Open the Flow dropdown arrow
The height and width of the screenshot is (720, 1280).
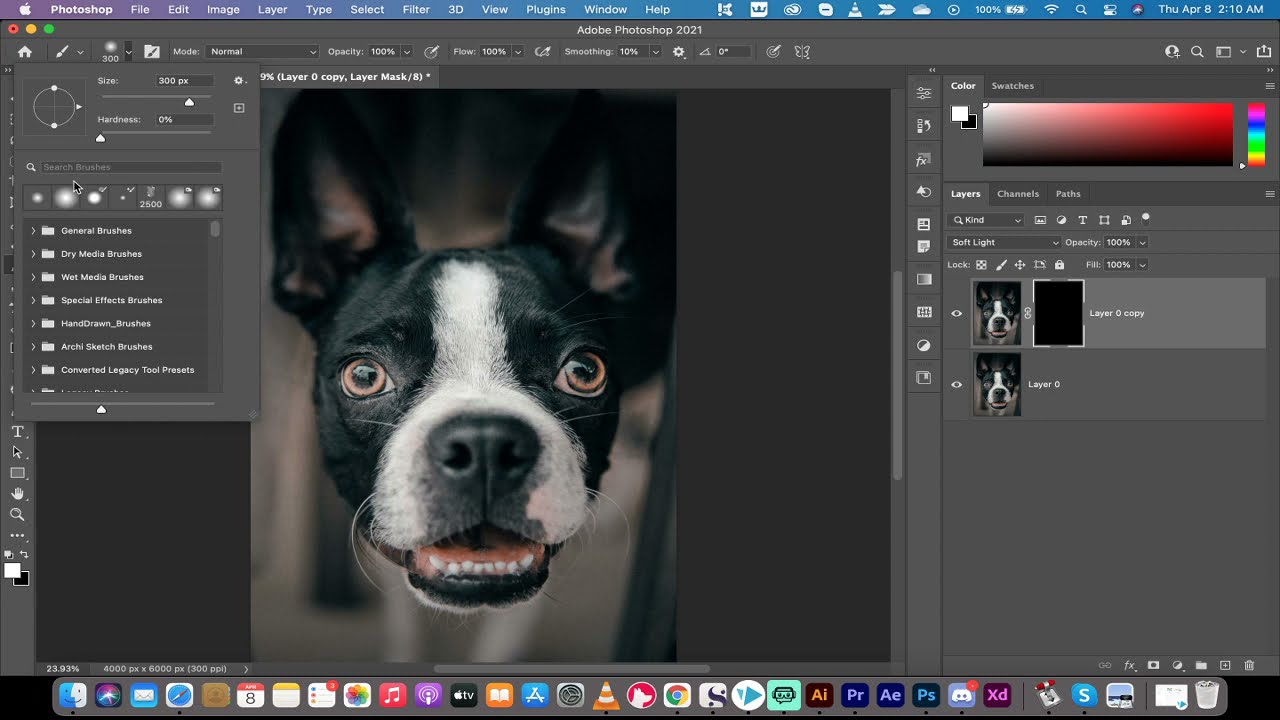(517, 51)
